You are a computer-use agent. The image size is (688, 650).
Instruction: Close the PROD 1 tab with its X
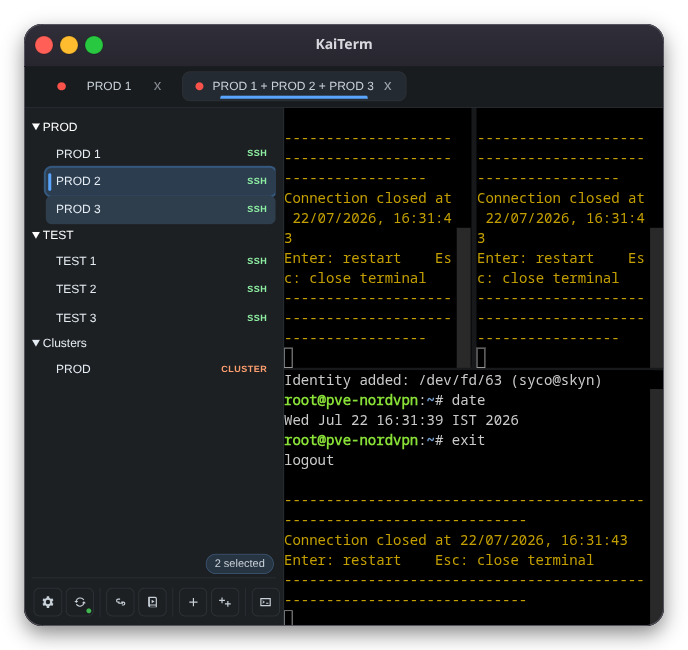click(157, 86)
